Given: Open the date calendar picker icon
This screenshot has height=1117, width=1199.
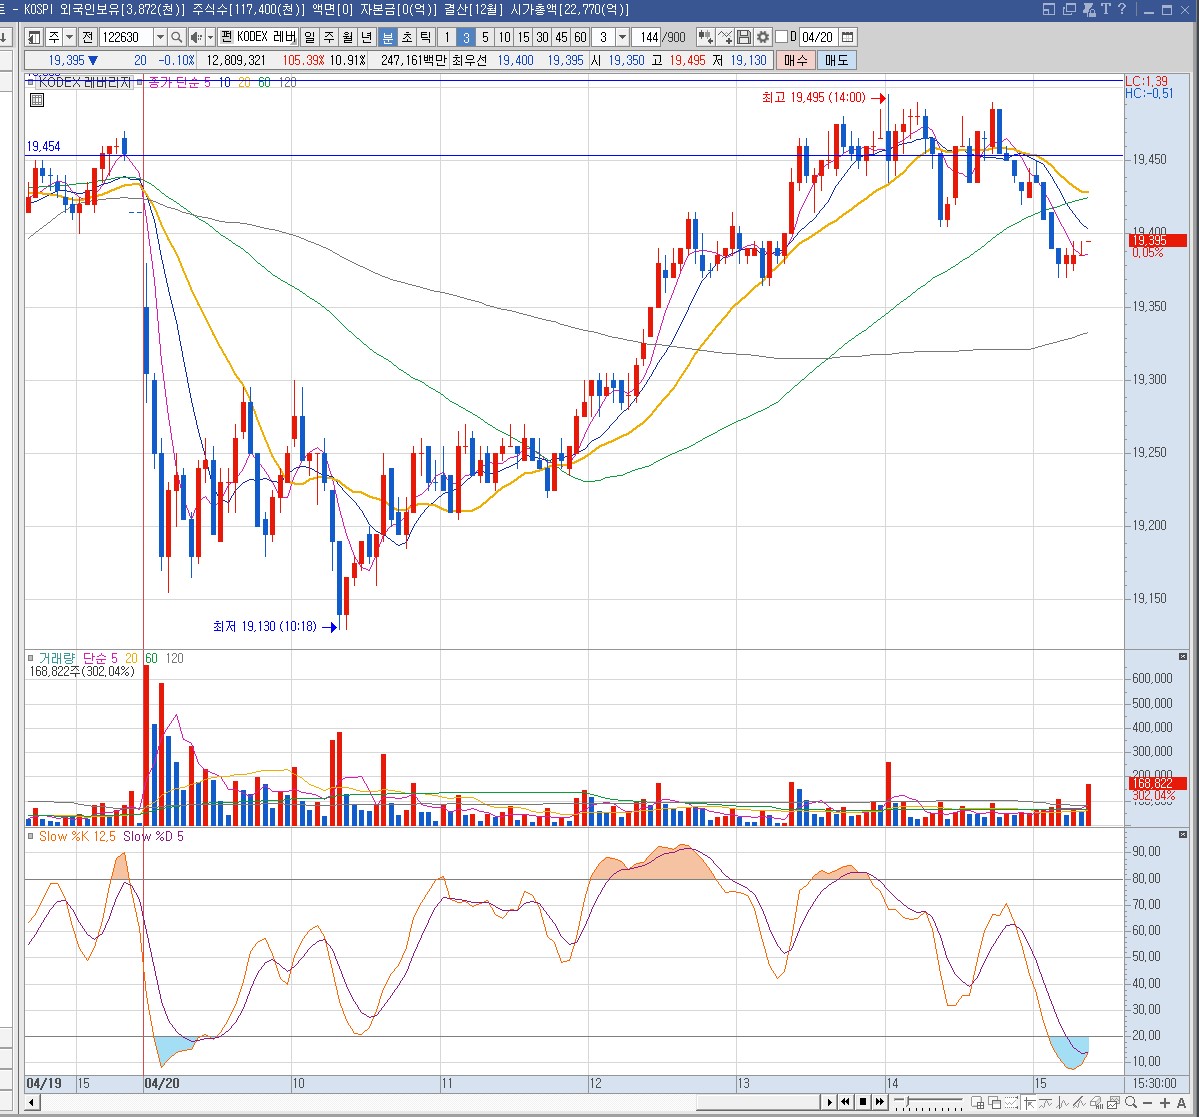Looking at the screenshot, I should click(847, 37).
